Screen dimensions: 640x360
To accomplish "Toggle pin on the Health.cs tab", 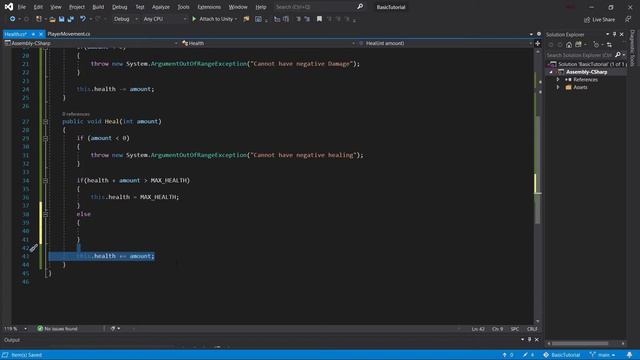I will coord(33,34).
